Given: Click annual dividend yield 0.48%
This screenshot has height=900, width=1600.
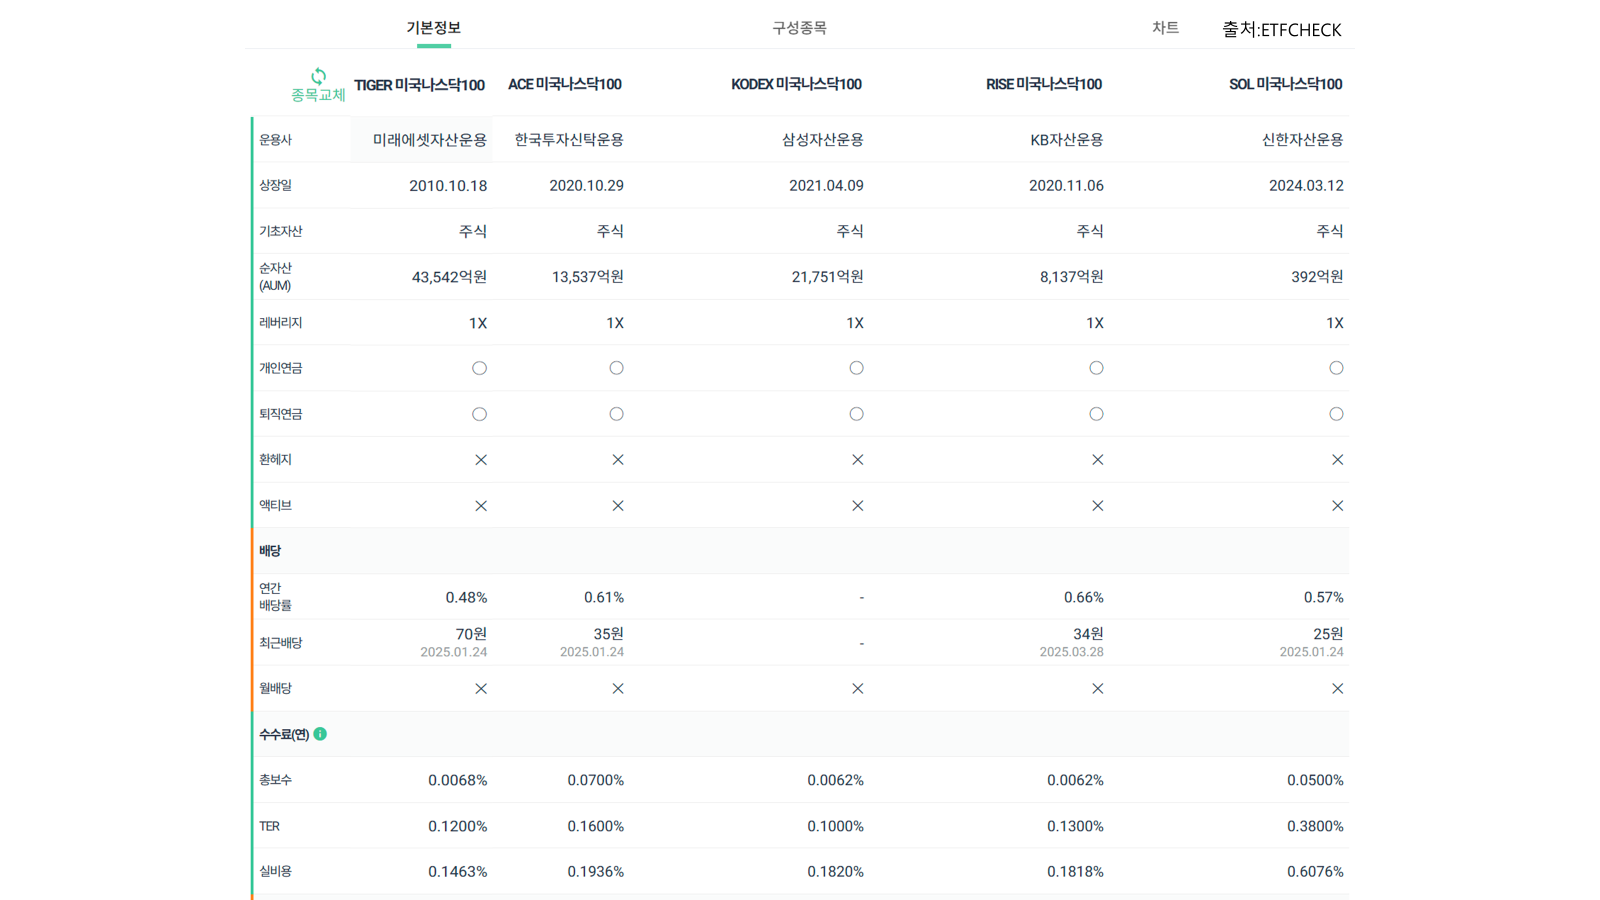Looking at the screenshot, I should pos(466,598).
